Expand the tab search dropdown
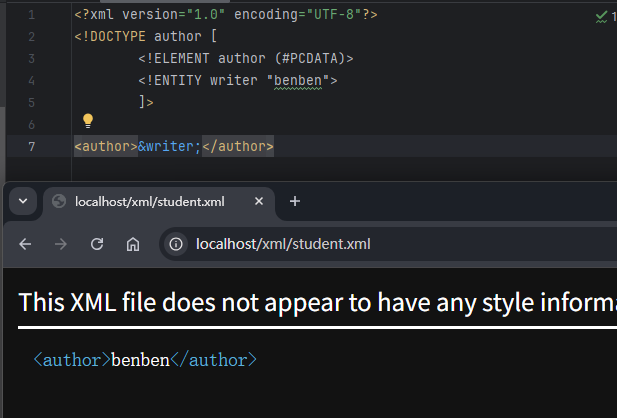Image resolution: width=617 pixels, height=418 pixels. [21, 201]
